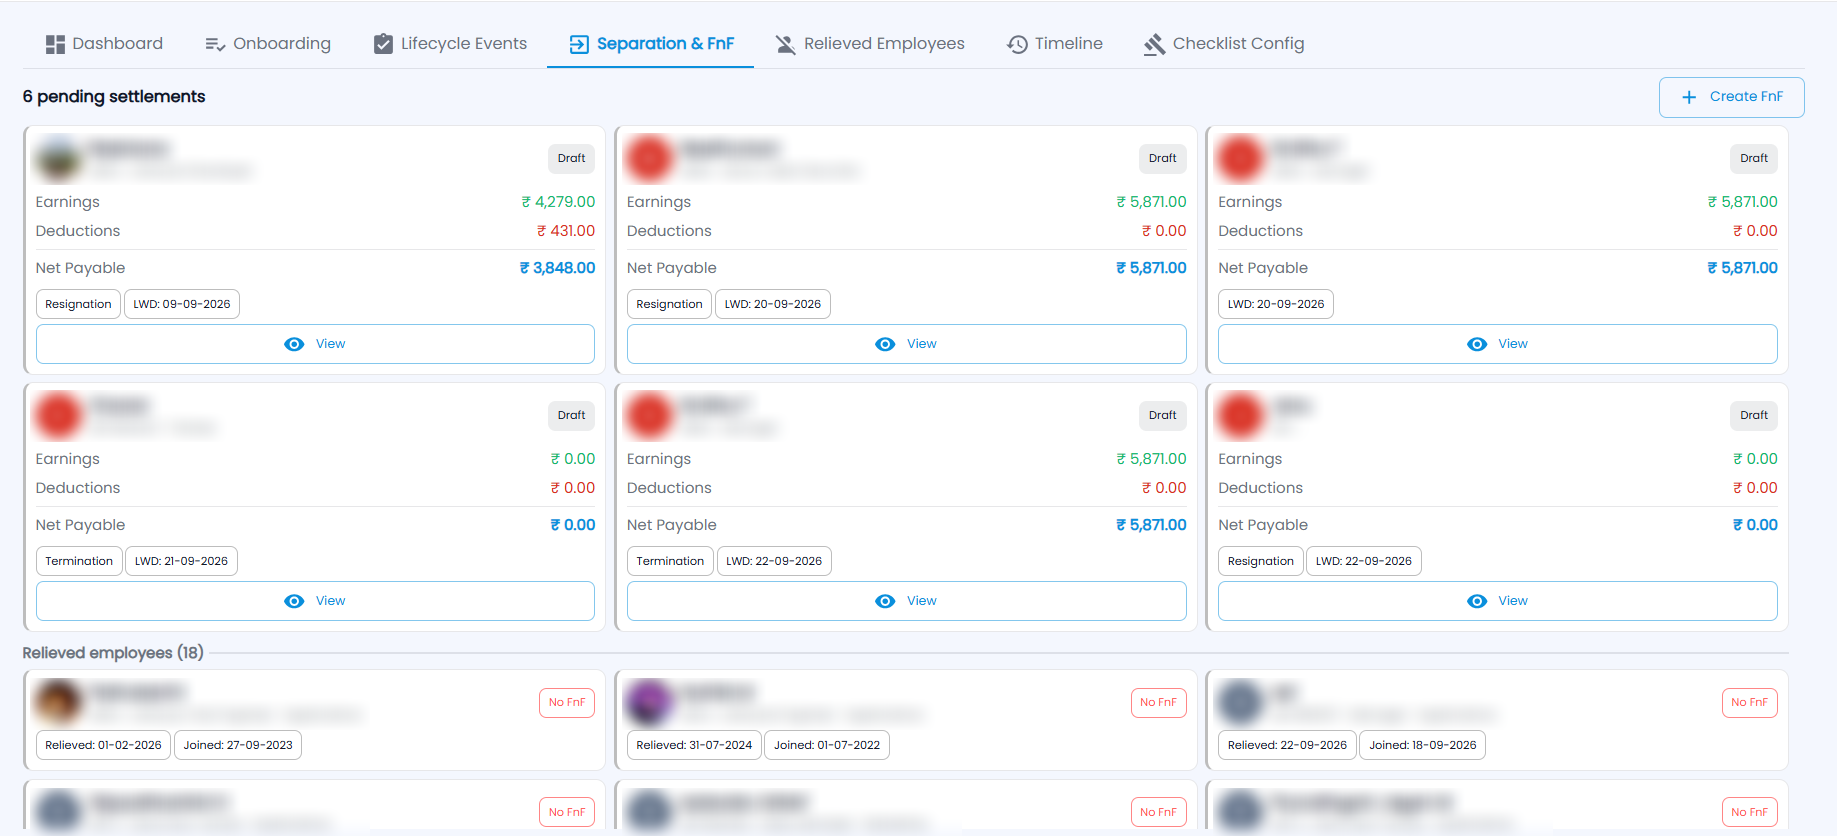Viewport: 1837px width, 836px height.
Task: Click the Relieved Employees person-off icon
Action: click(786, 44)
